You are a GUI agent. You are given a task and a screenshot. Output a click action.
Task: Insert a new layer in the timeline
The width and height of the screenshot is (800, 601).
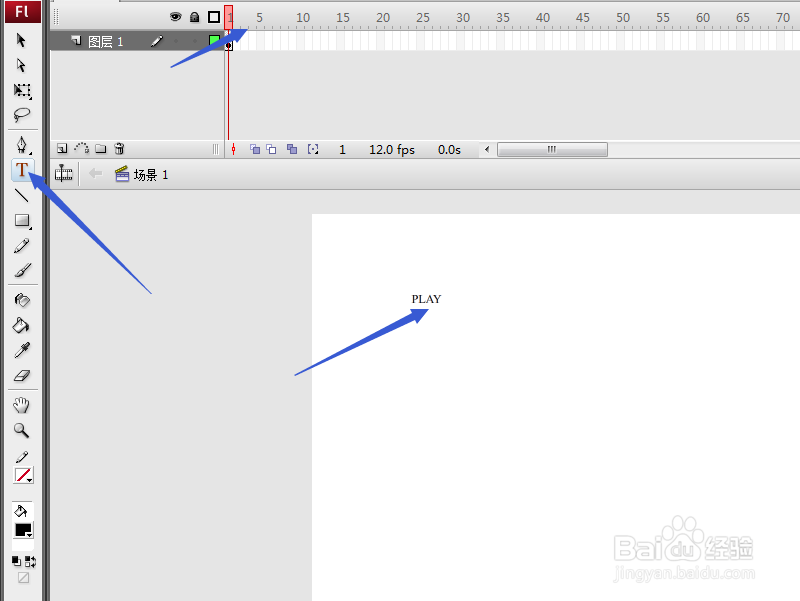[60, 148]
